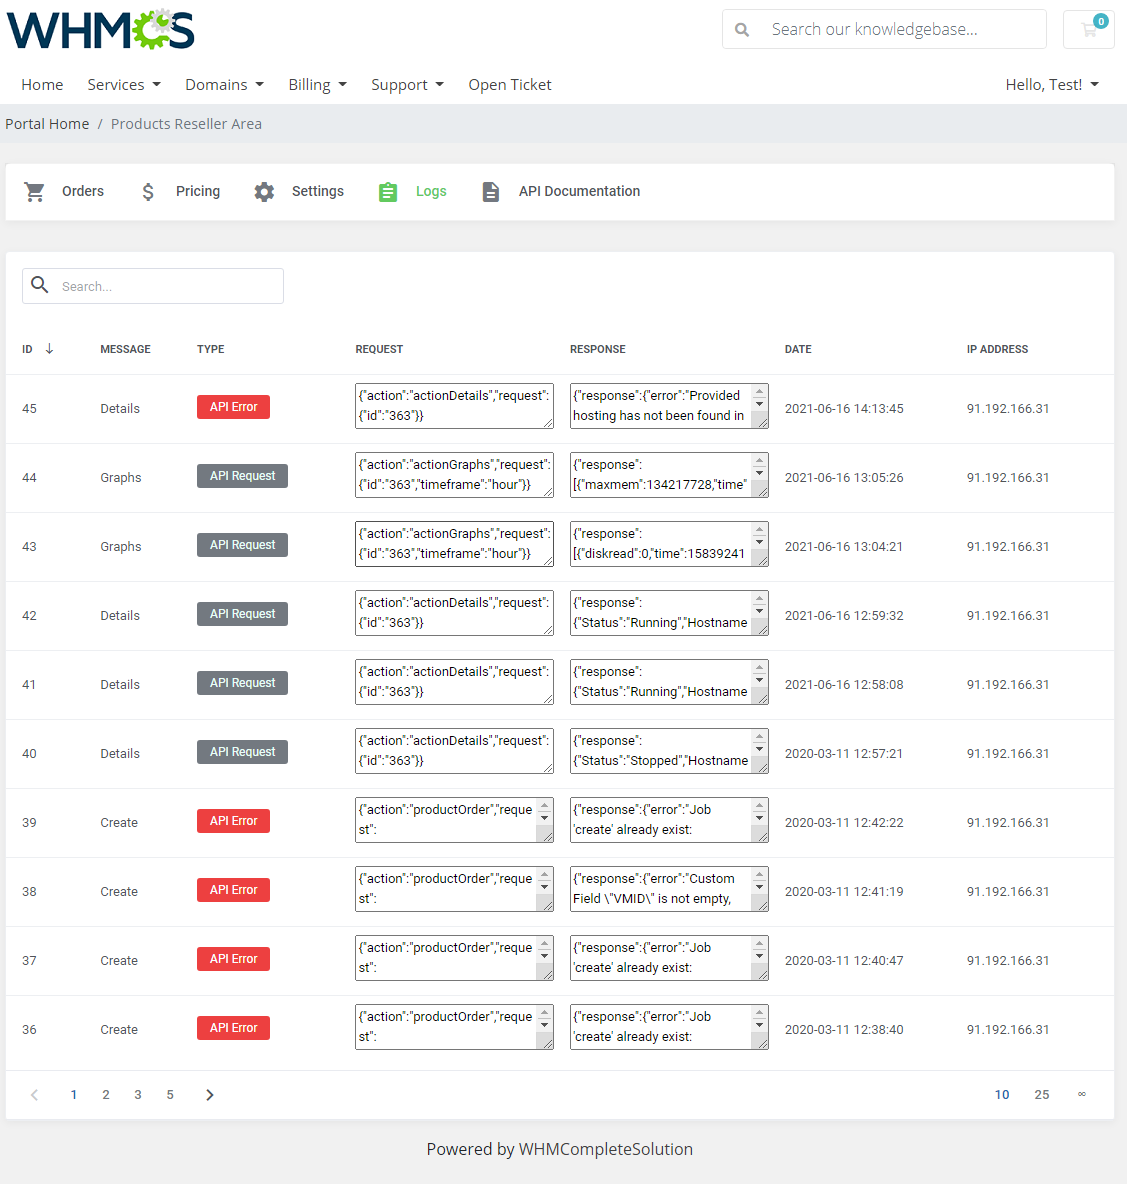The image size is (1127, 1184).
Task: Click the REQUEST column header
Action: click(379, 349)
